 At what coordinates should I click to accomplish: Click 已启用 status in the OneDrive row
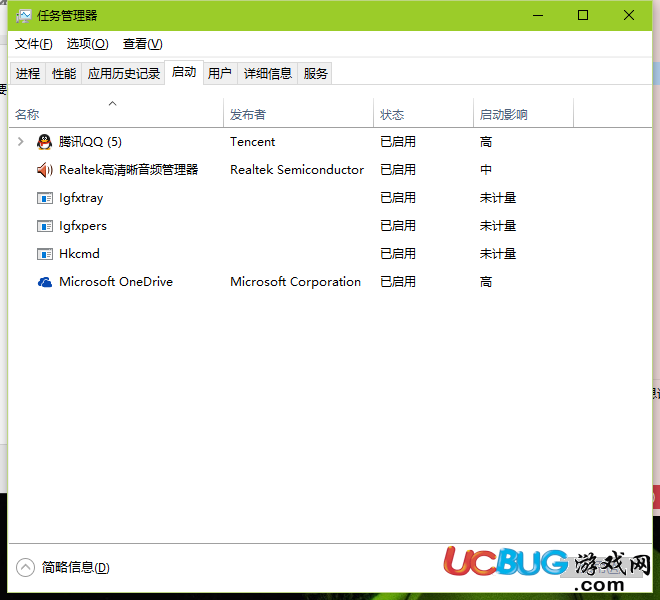pos(398,282)
